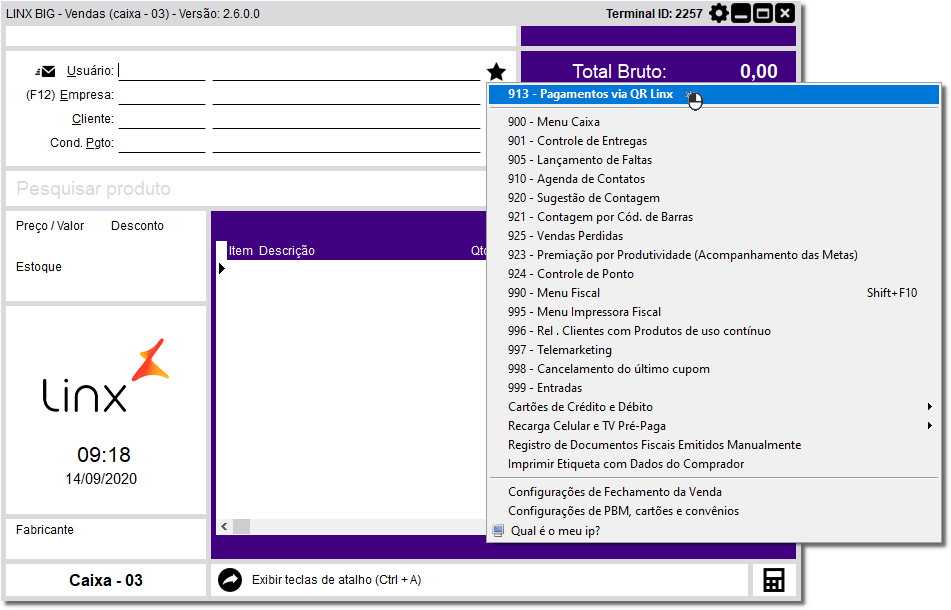Focus the Cliente code input field
The height and width of the screenshot is (610, 951).
point(162,119)
